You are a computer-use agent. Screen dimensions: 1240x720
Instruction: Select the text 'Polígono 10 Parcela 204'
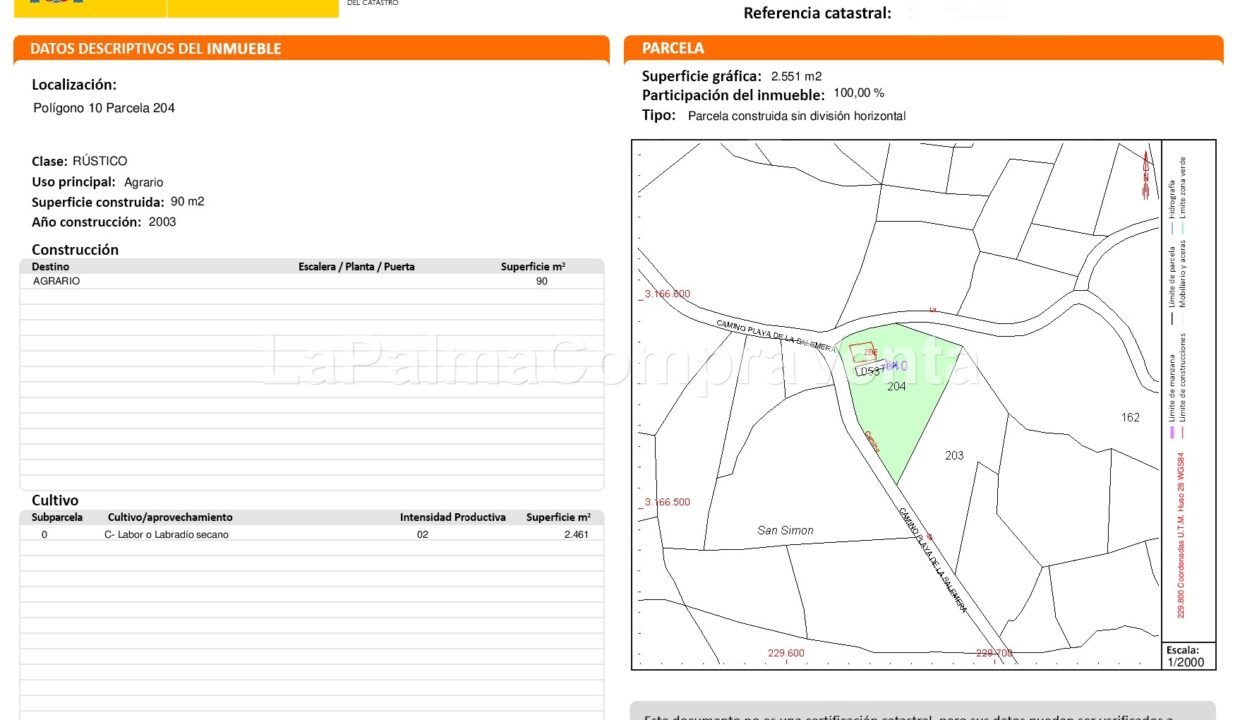pos(104,108)
